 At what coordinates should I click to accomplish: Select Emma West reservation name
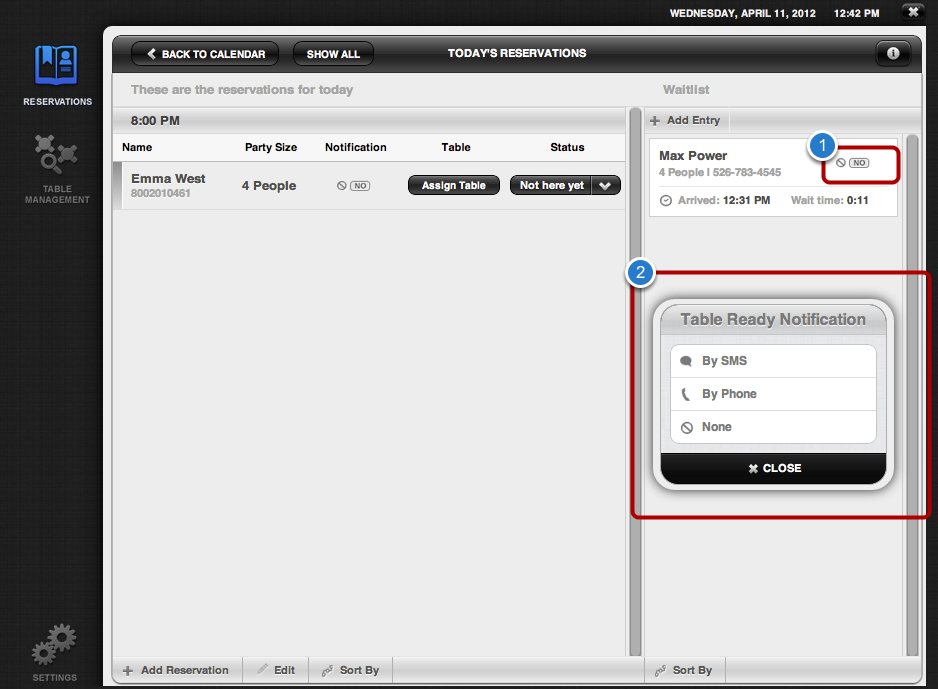pos(168,178)
